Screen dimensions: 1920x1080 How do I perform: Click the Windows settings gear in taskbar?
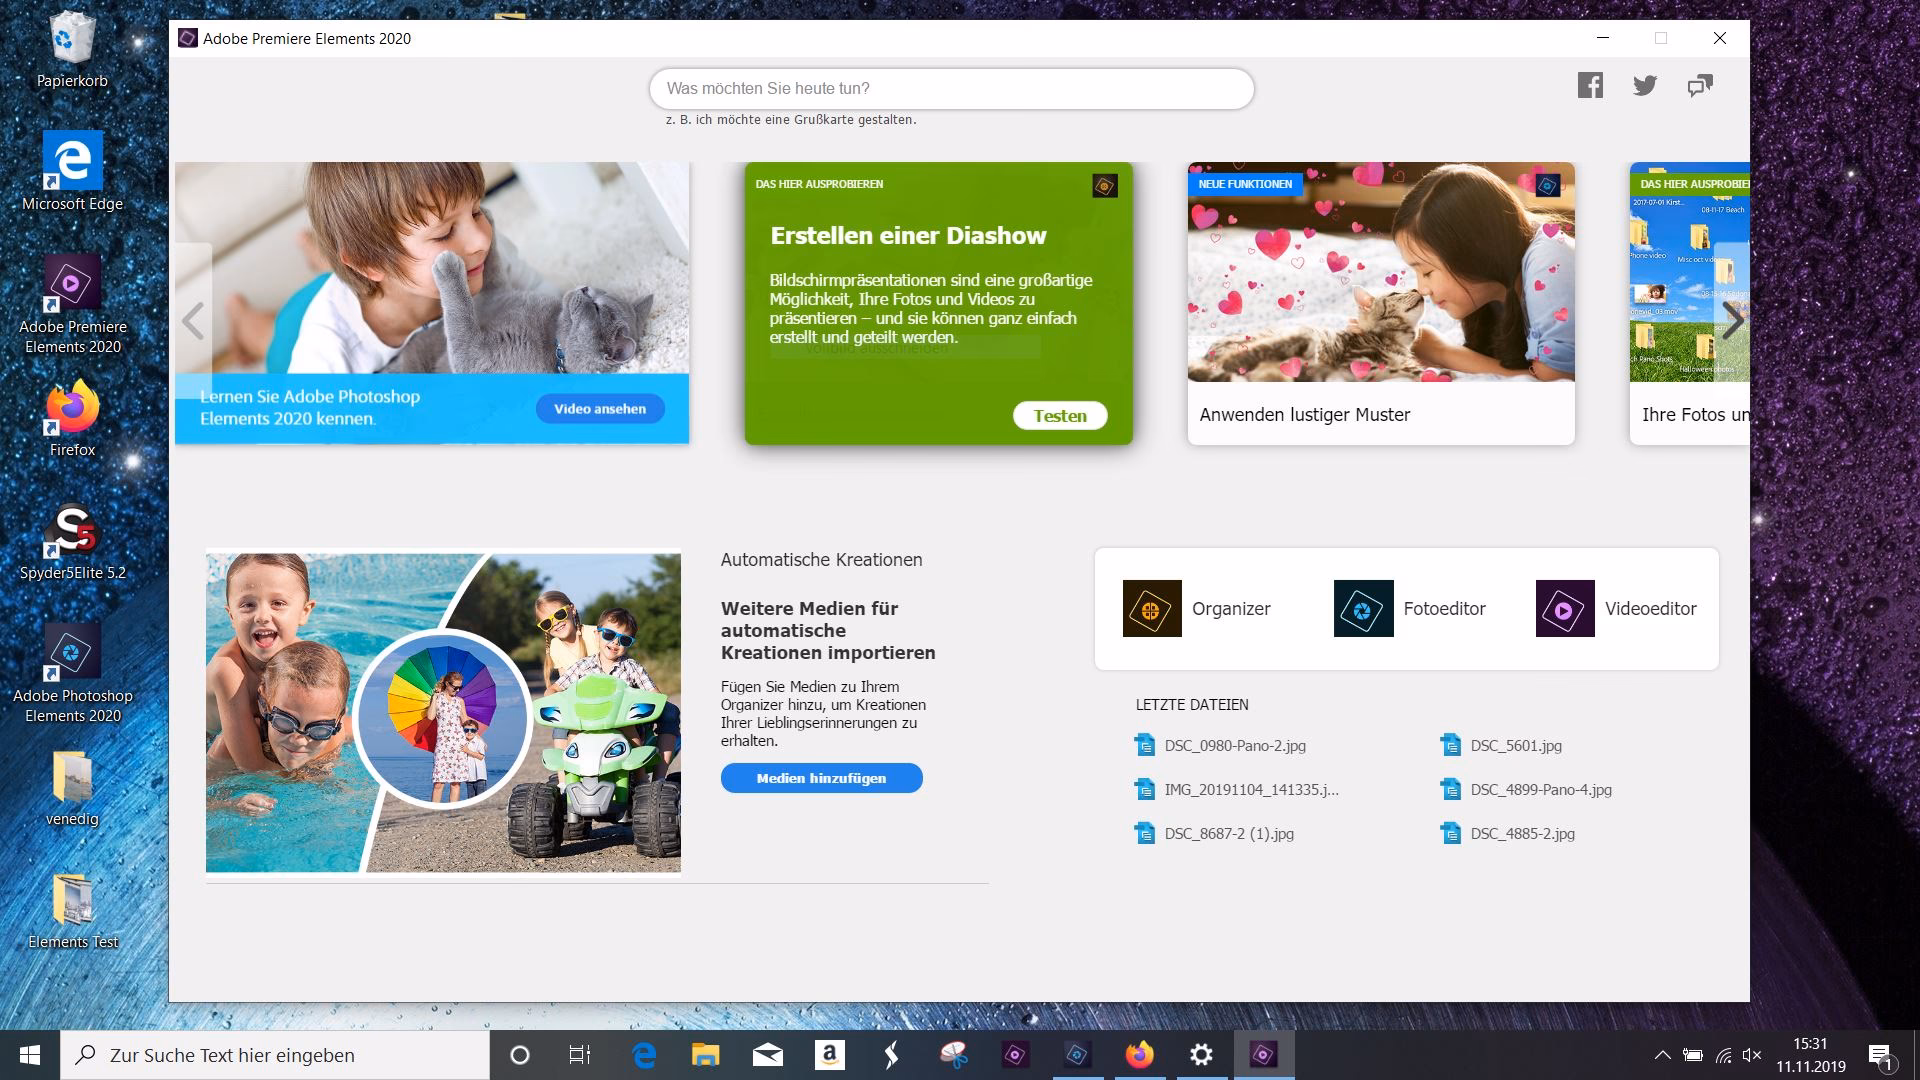pyautogui.click(x=1201, y=1055)
